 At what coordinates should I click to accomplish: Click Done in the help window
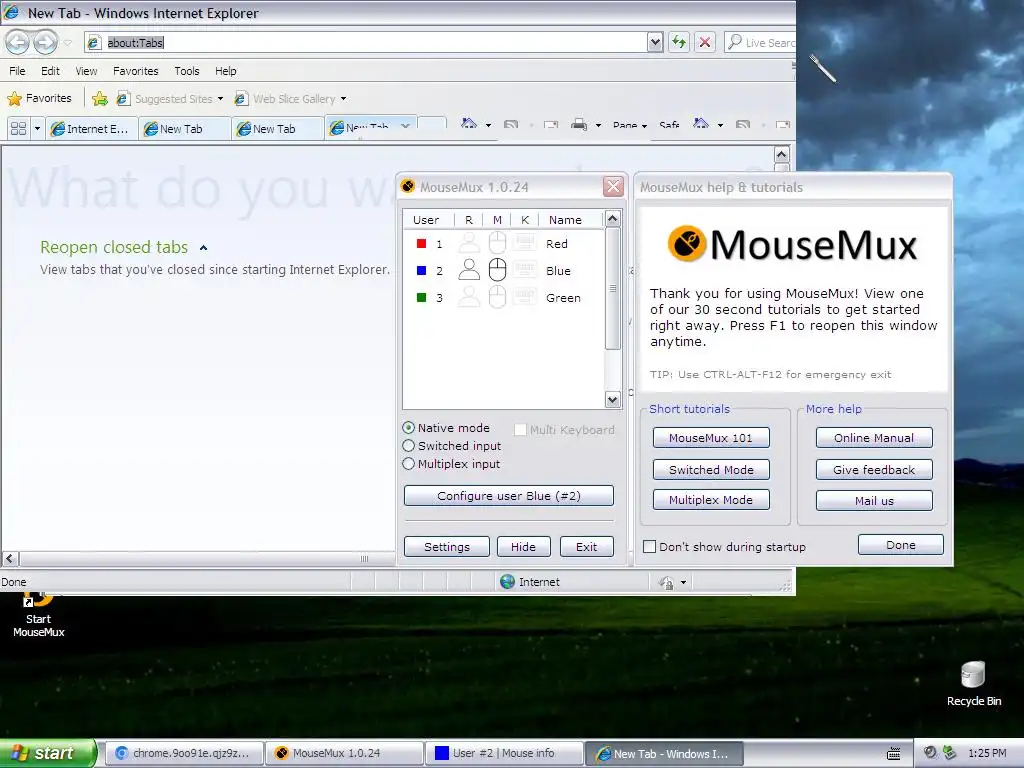pyautogui.click(x=901, y=545)
